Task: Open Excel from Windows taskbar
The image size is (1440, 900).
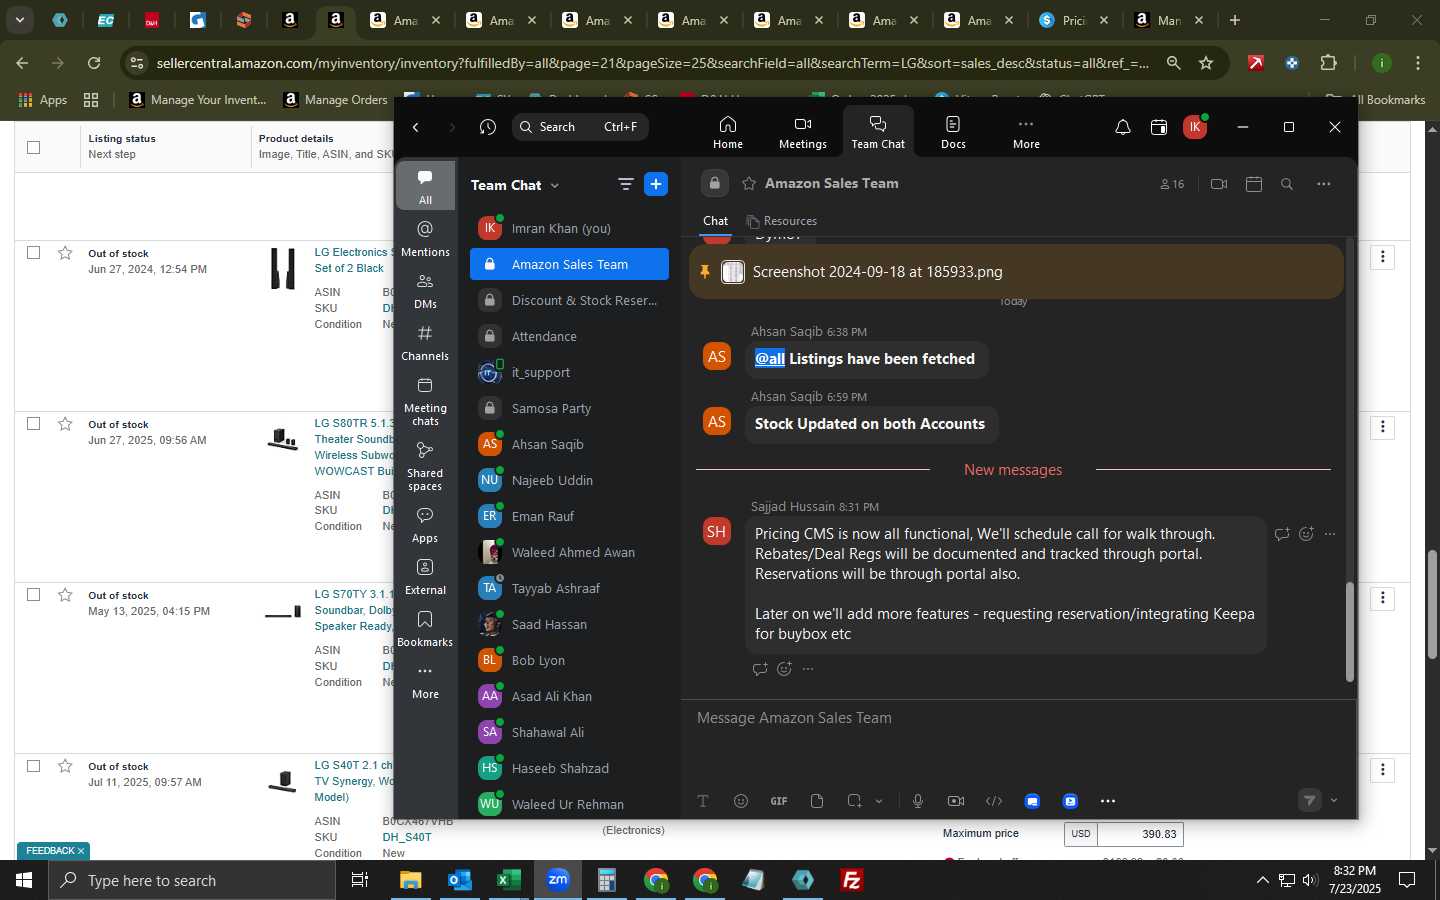Action: point(508,880)
